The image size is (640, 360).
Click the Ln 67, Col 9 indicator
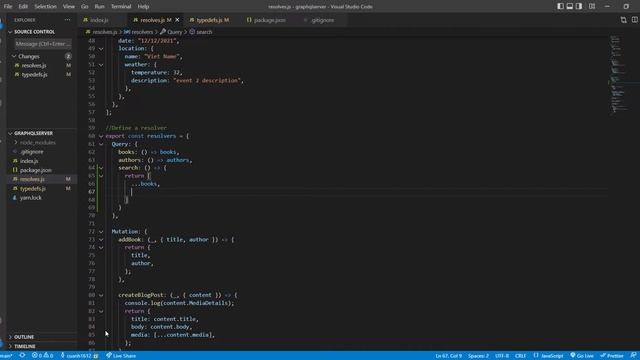point(448,356)
